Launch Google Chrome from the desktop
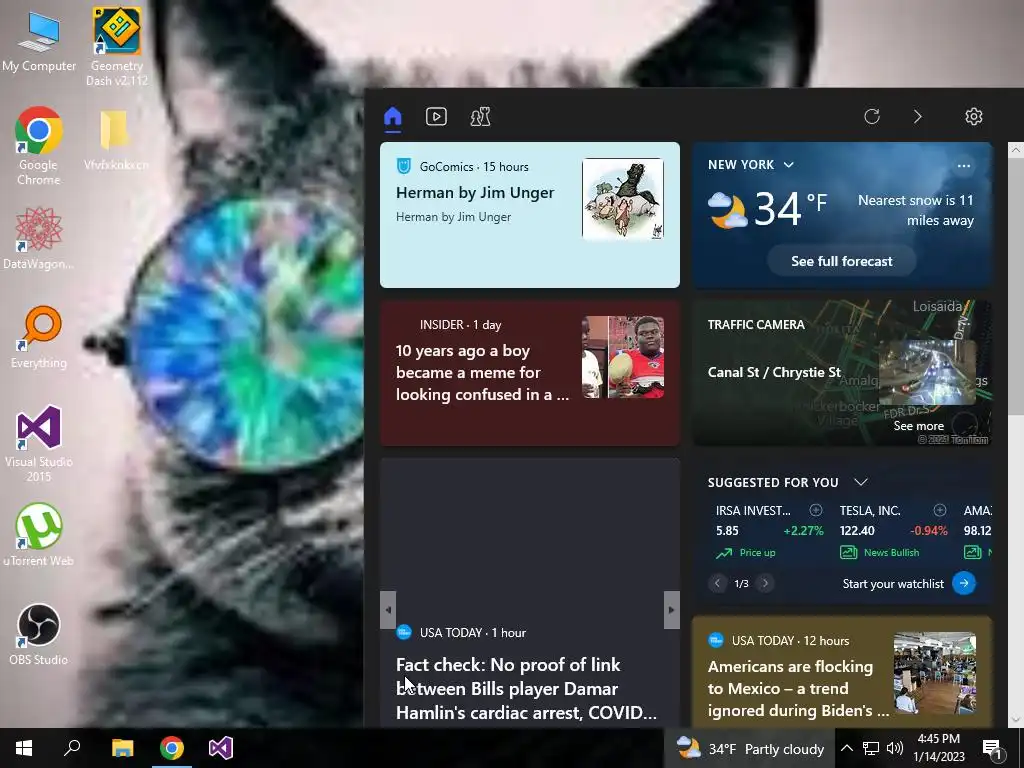Viewport: 1024px width, 768px height. [39, 146]
